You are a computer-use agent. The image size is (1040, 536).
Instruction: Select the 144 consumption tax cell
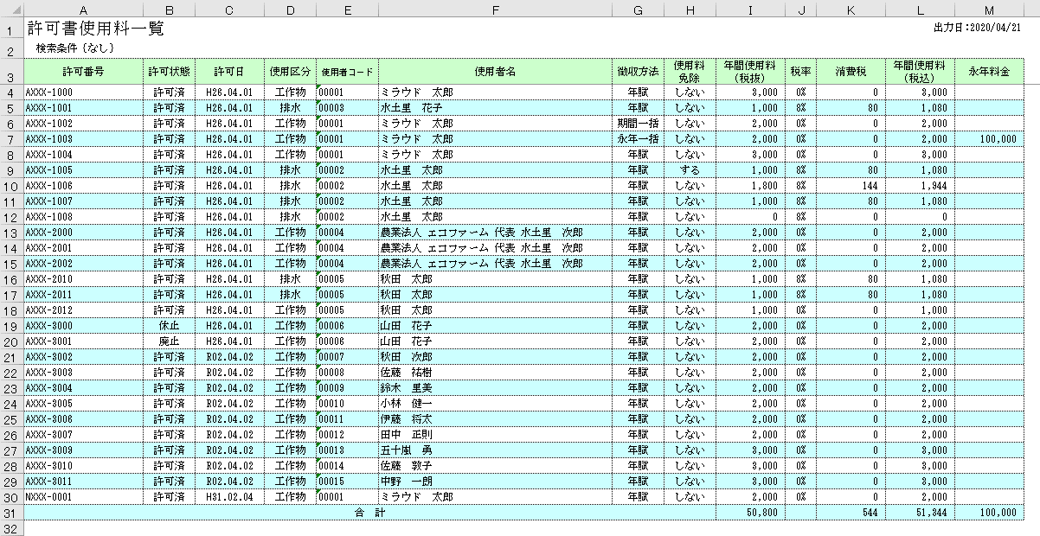(x=851, y=185)
